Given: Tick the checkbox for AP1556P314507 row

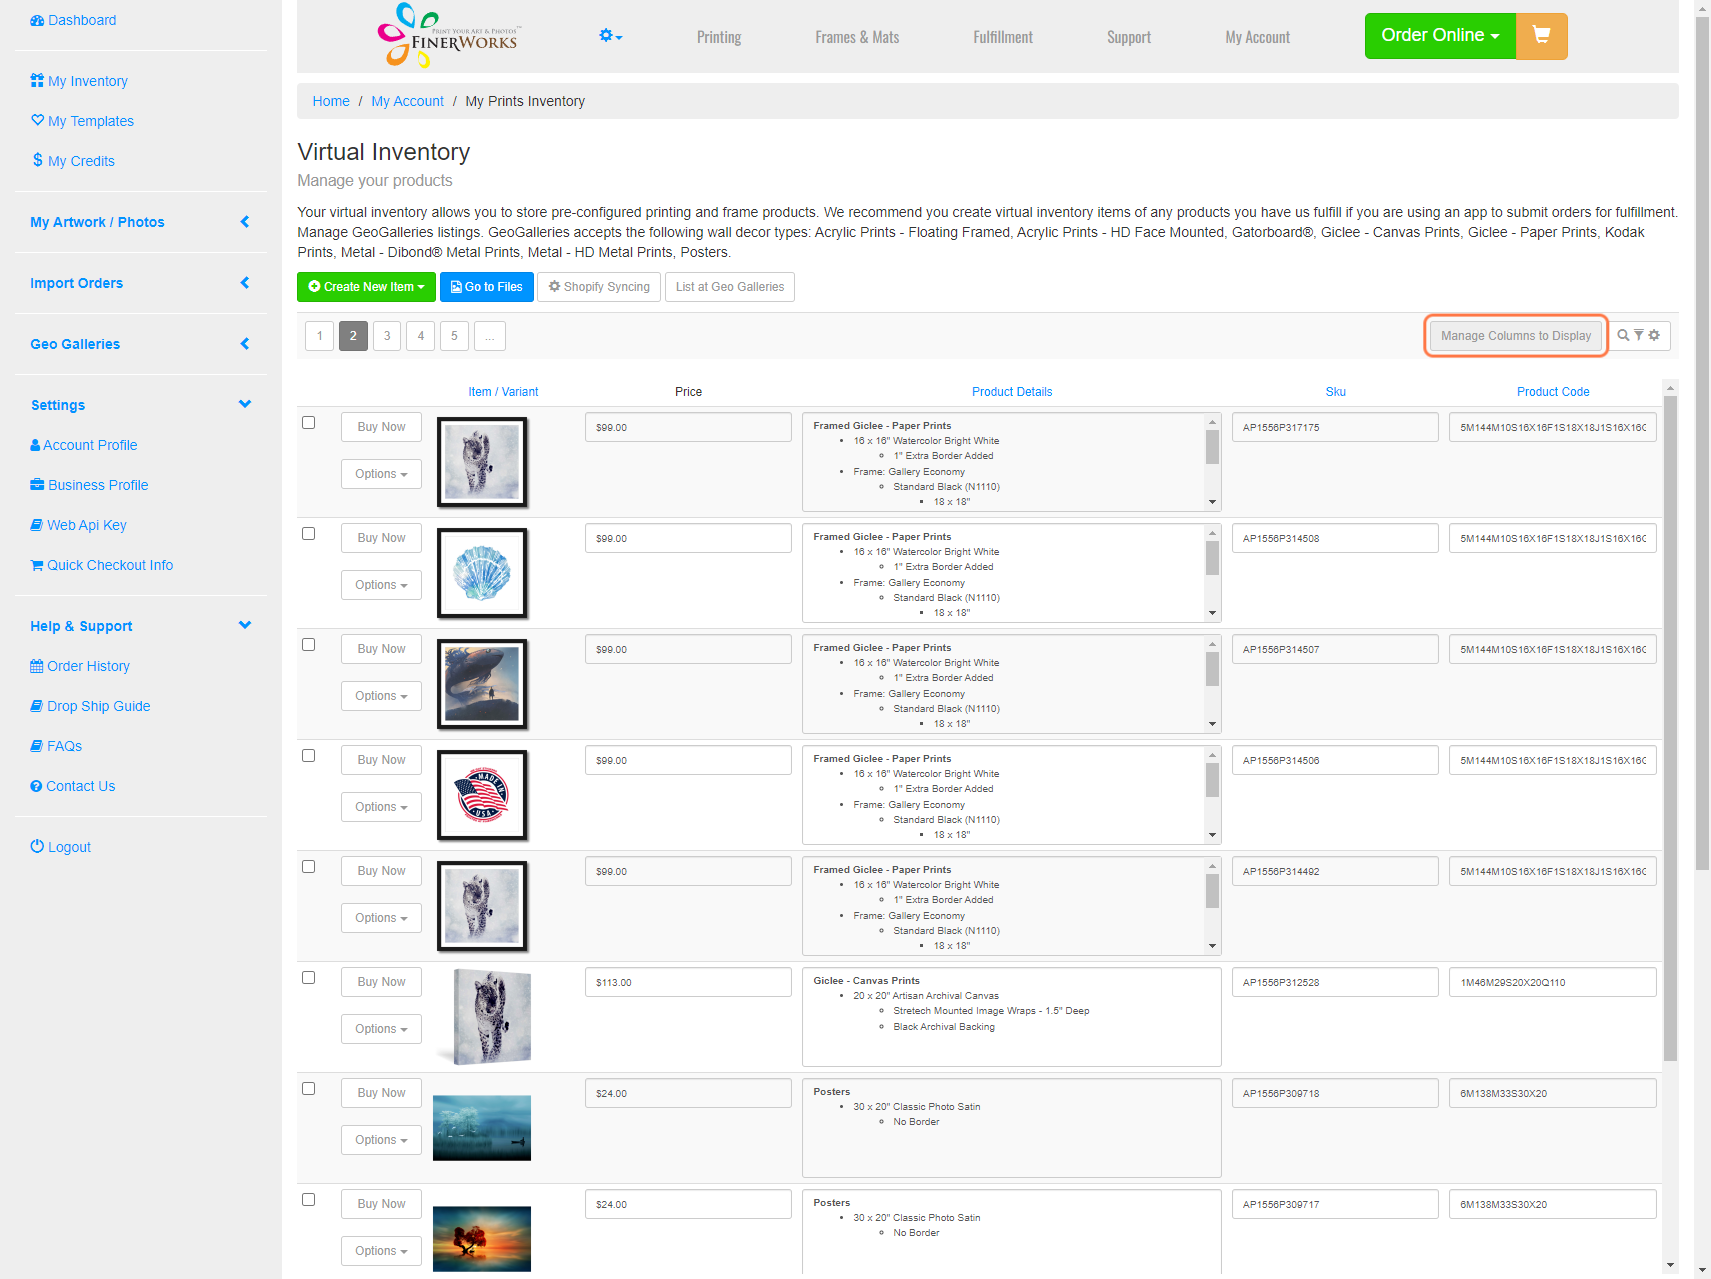Looking at the screenshot, I should [x=309, y=645].
